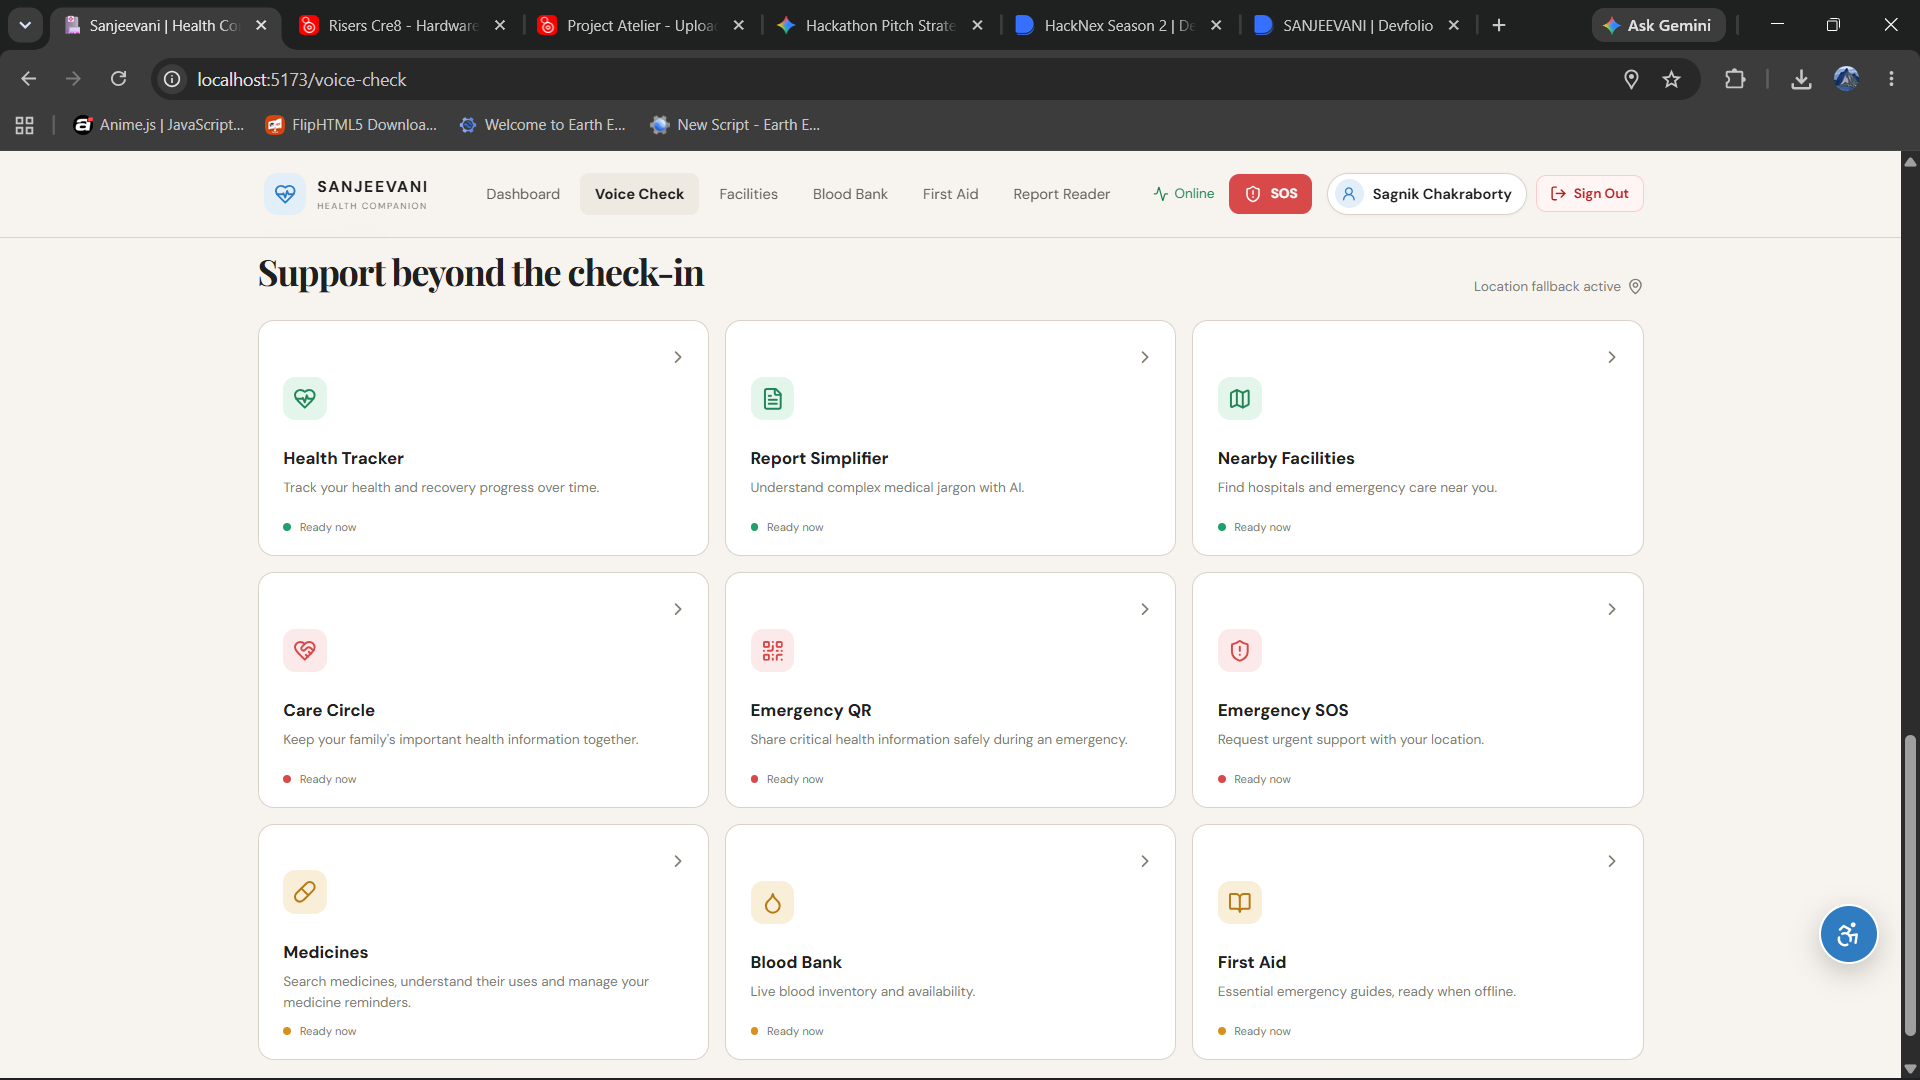Click the location icon in address bar

[x=1631, y=79]
